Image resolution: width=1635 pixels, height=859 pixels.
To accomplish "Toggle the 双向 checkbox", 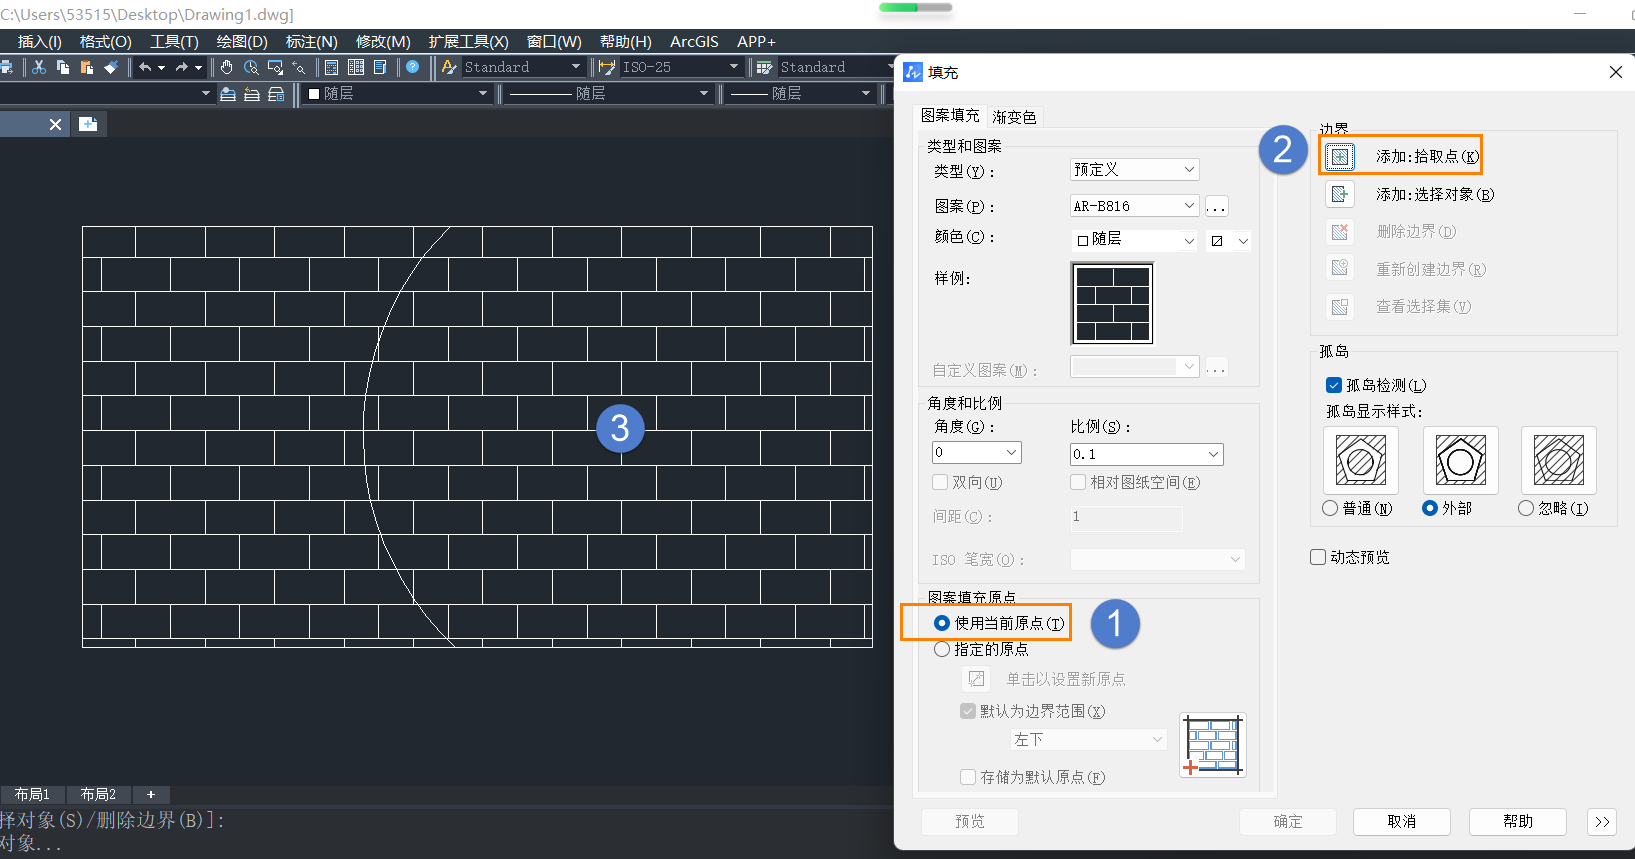I will (940, 482).
